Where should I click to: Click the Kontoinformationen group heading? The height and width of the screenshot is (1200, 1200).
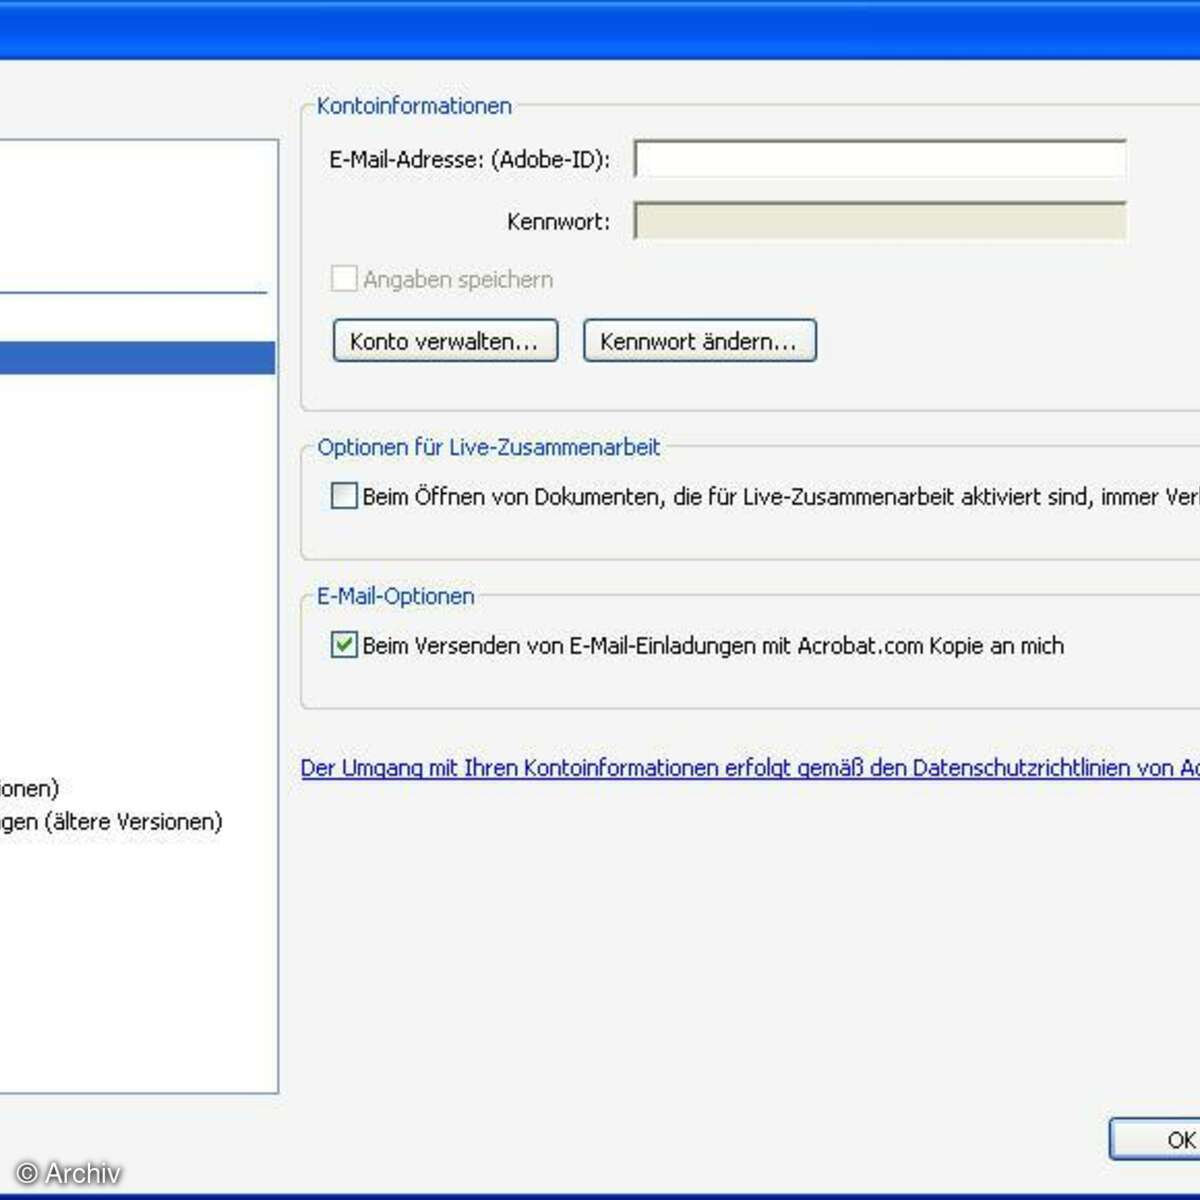tap(414, 106)
